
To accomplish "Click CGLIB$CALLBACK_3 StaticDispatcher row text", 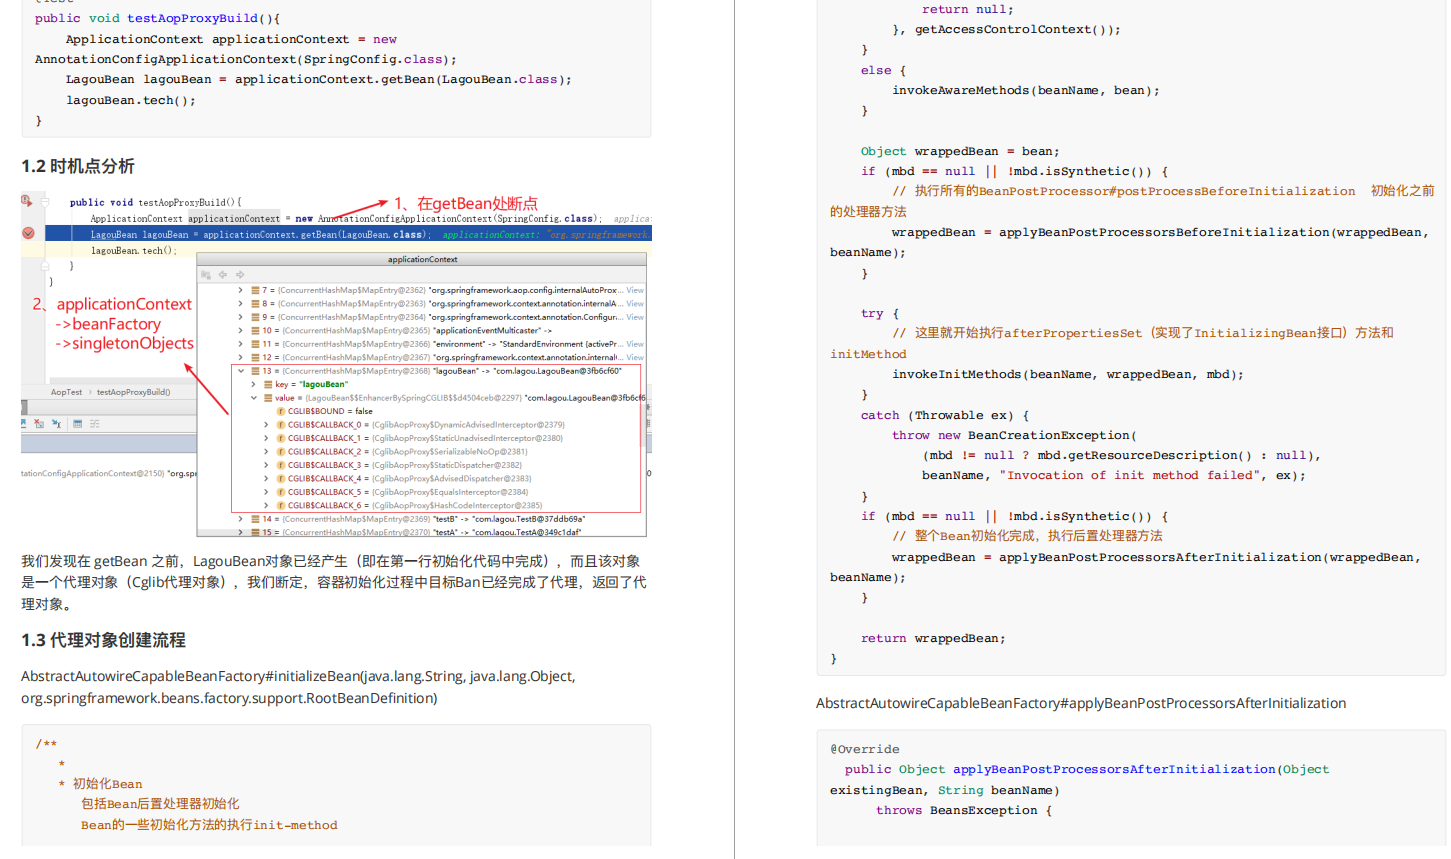I will coord(405,465).
